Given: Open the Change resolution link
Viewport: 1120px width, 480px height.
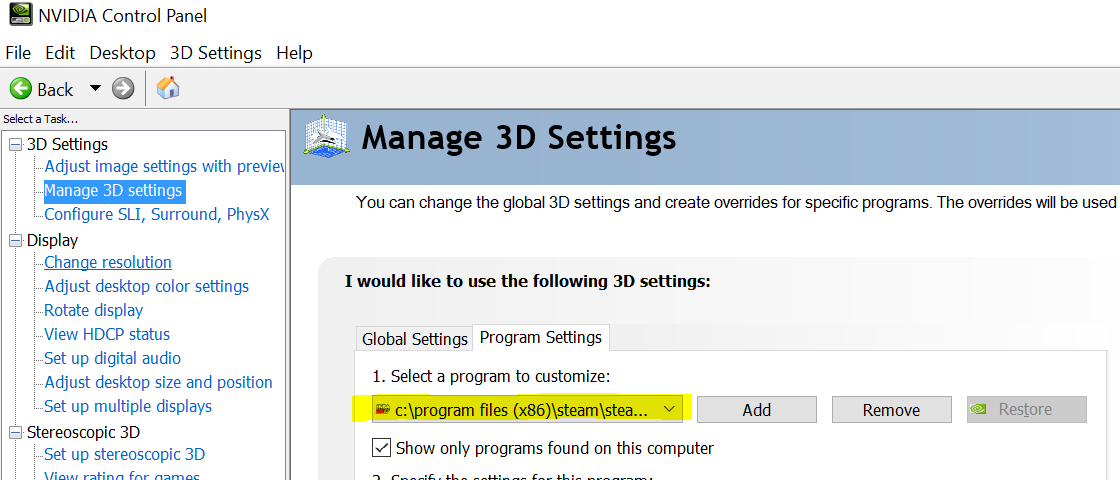Looking at the screenshot, I should coord(108,262).
